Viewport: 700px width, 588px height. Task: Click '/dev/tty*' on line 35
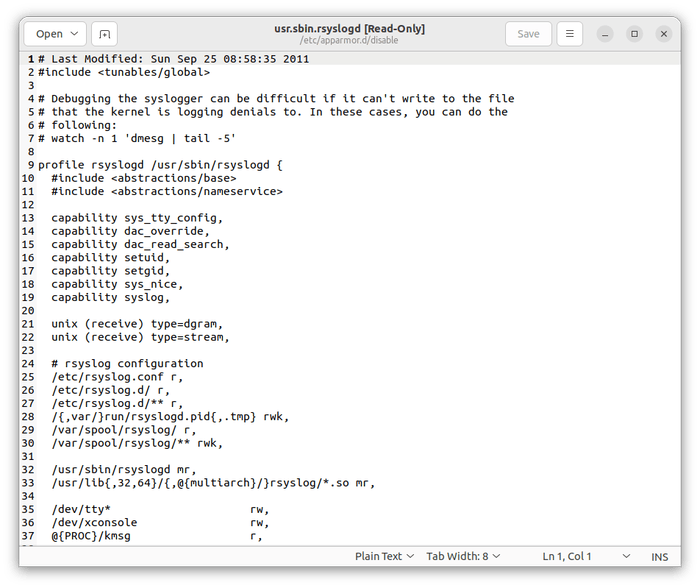click(x=81, y=509)
